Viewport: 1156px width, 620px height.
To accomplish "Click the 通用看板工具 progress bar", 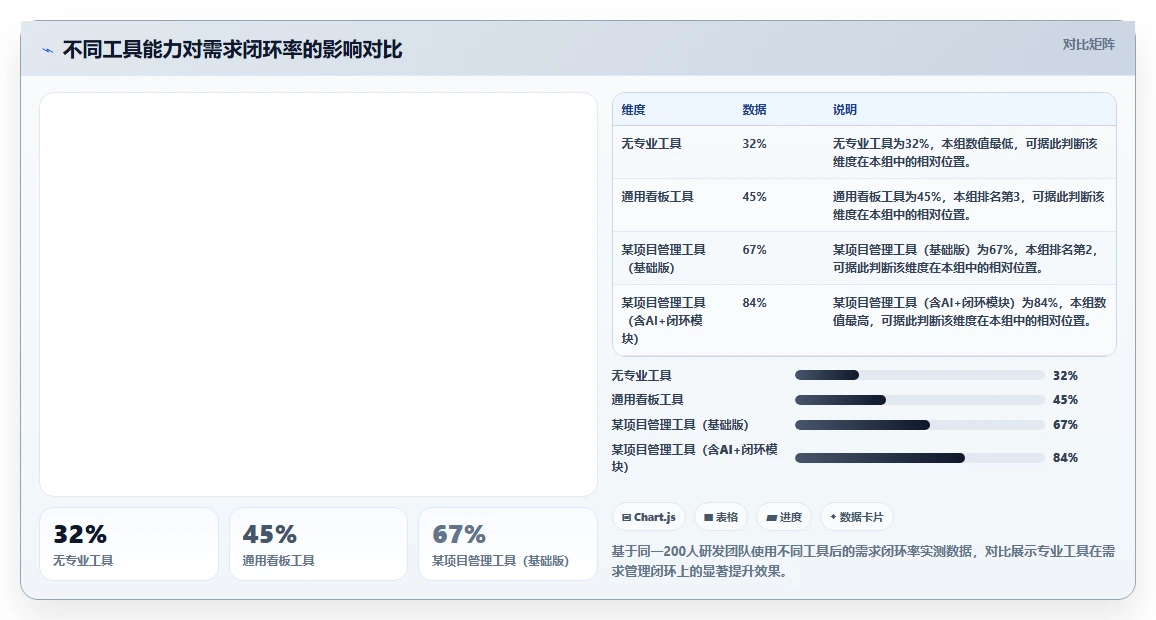I will tap(919, 400).
